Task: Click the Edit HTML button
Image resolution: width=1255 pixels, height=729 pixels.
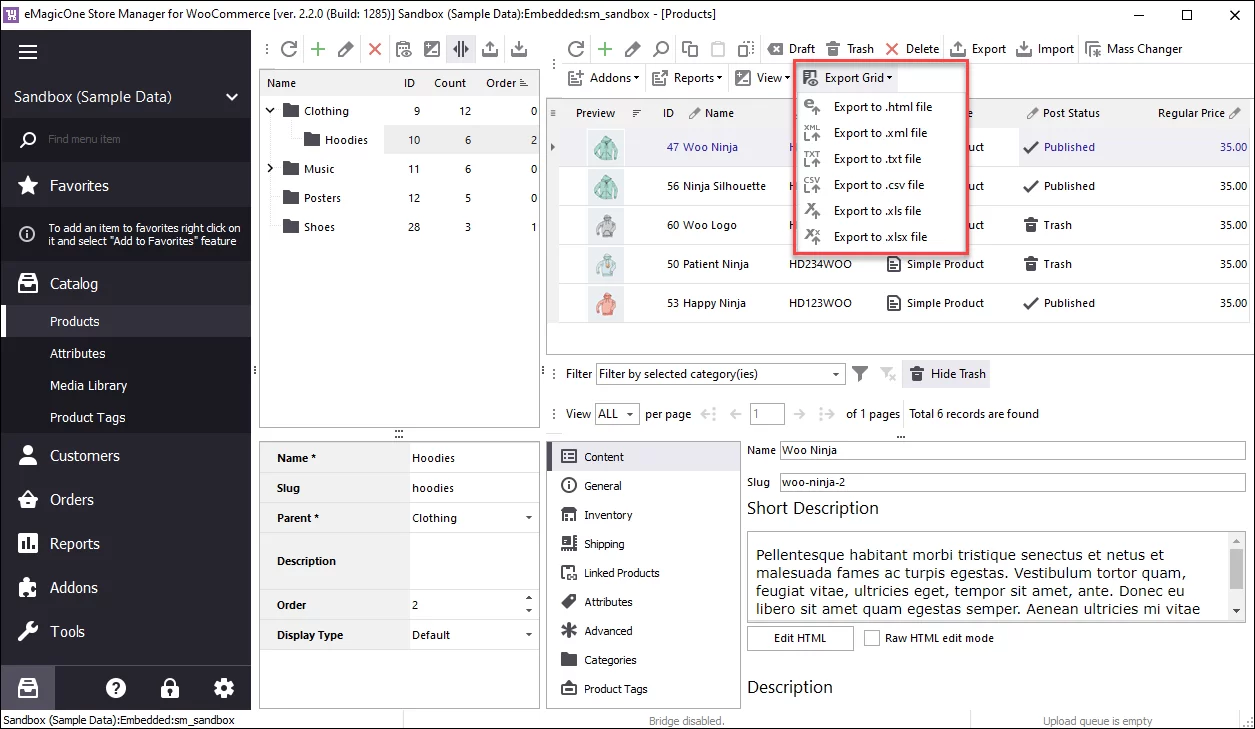Action: tap(799, 638)
